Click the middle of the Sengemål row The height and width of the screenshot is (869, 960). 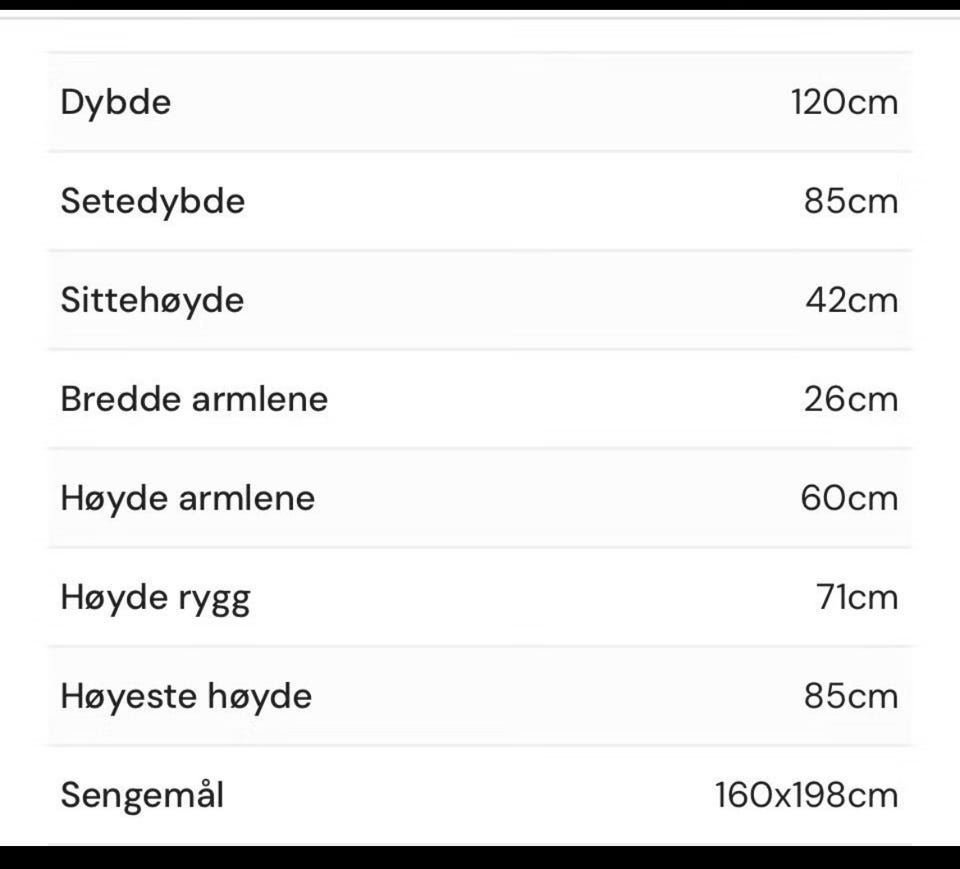480,796
